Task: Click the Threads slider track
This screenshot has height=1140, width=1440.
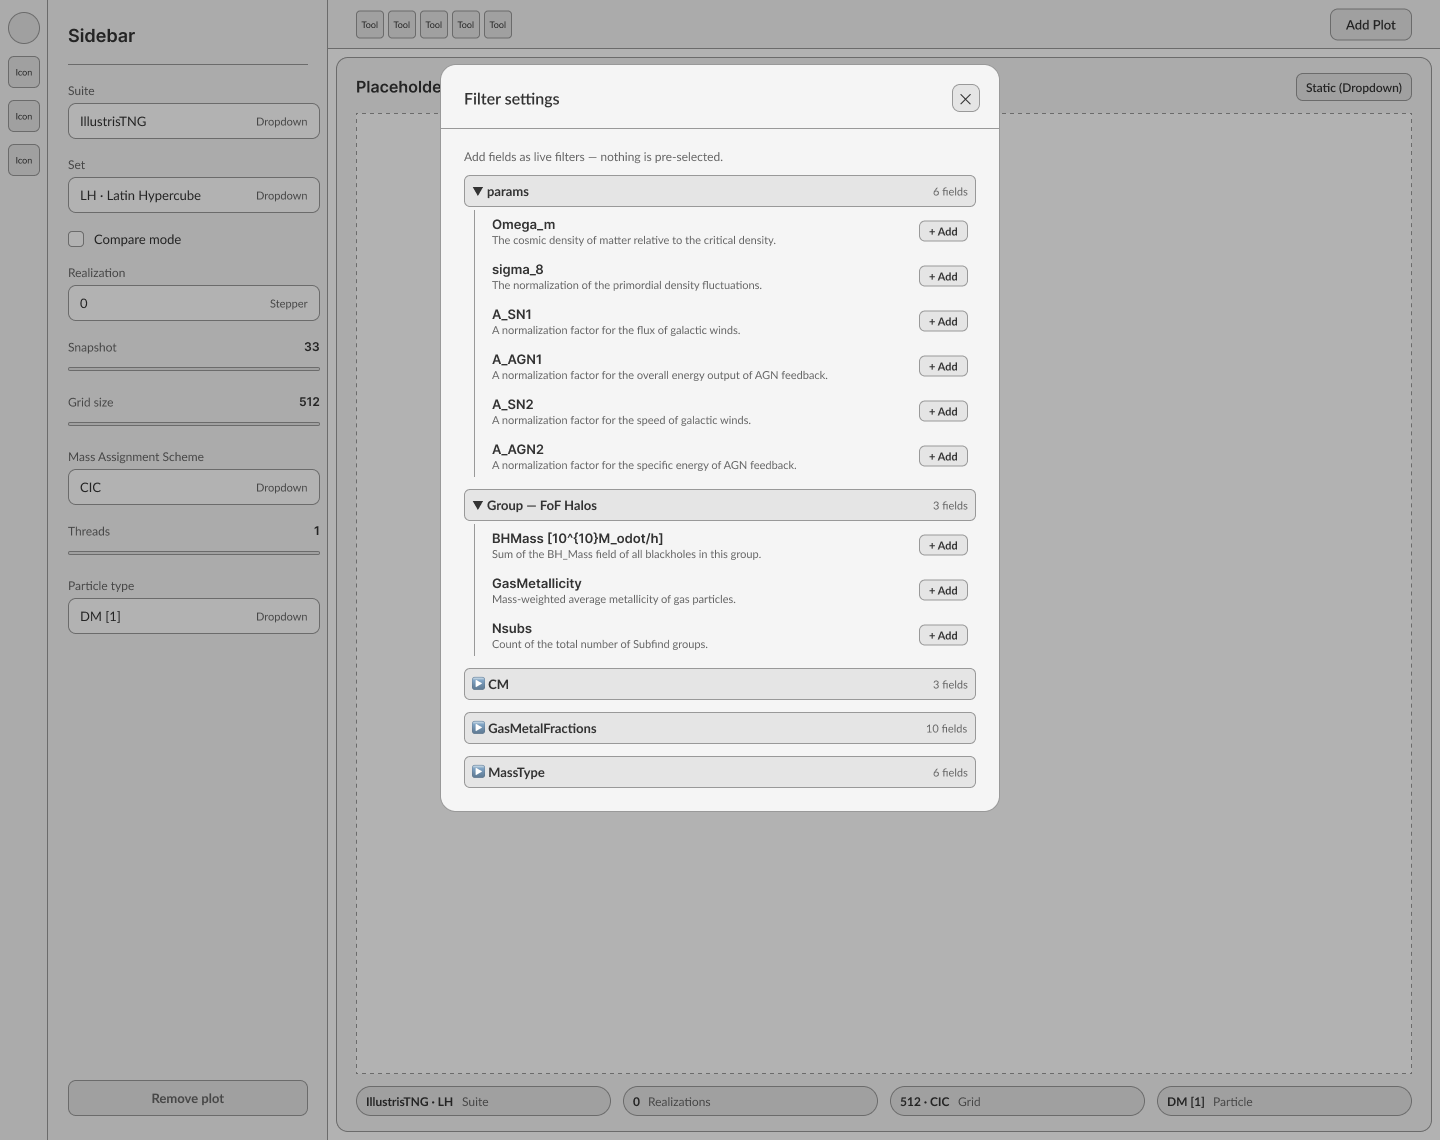Action: coord(194,552)
